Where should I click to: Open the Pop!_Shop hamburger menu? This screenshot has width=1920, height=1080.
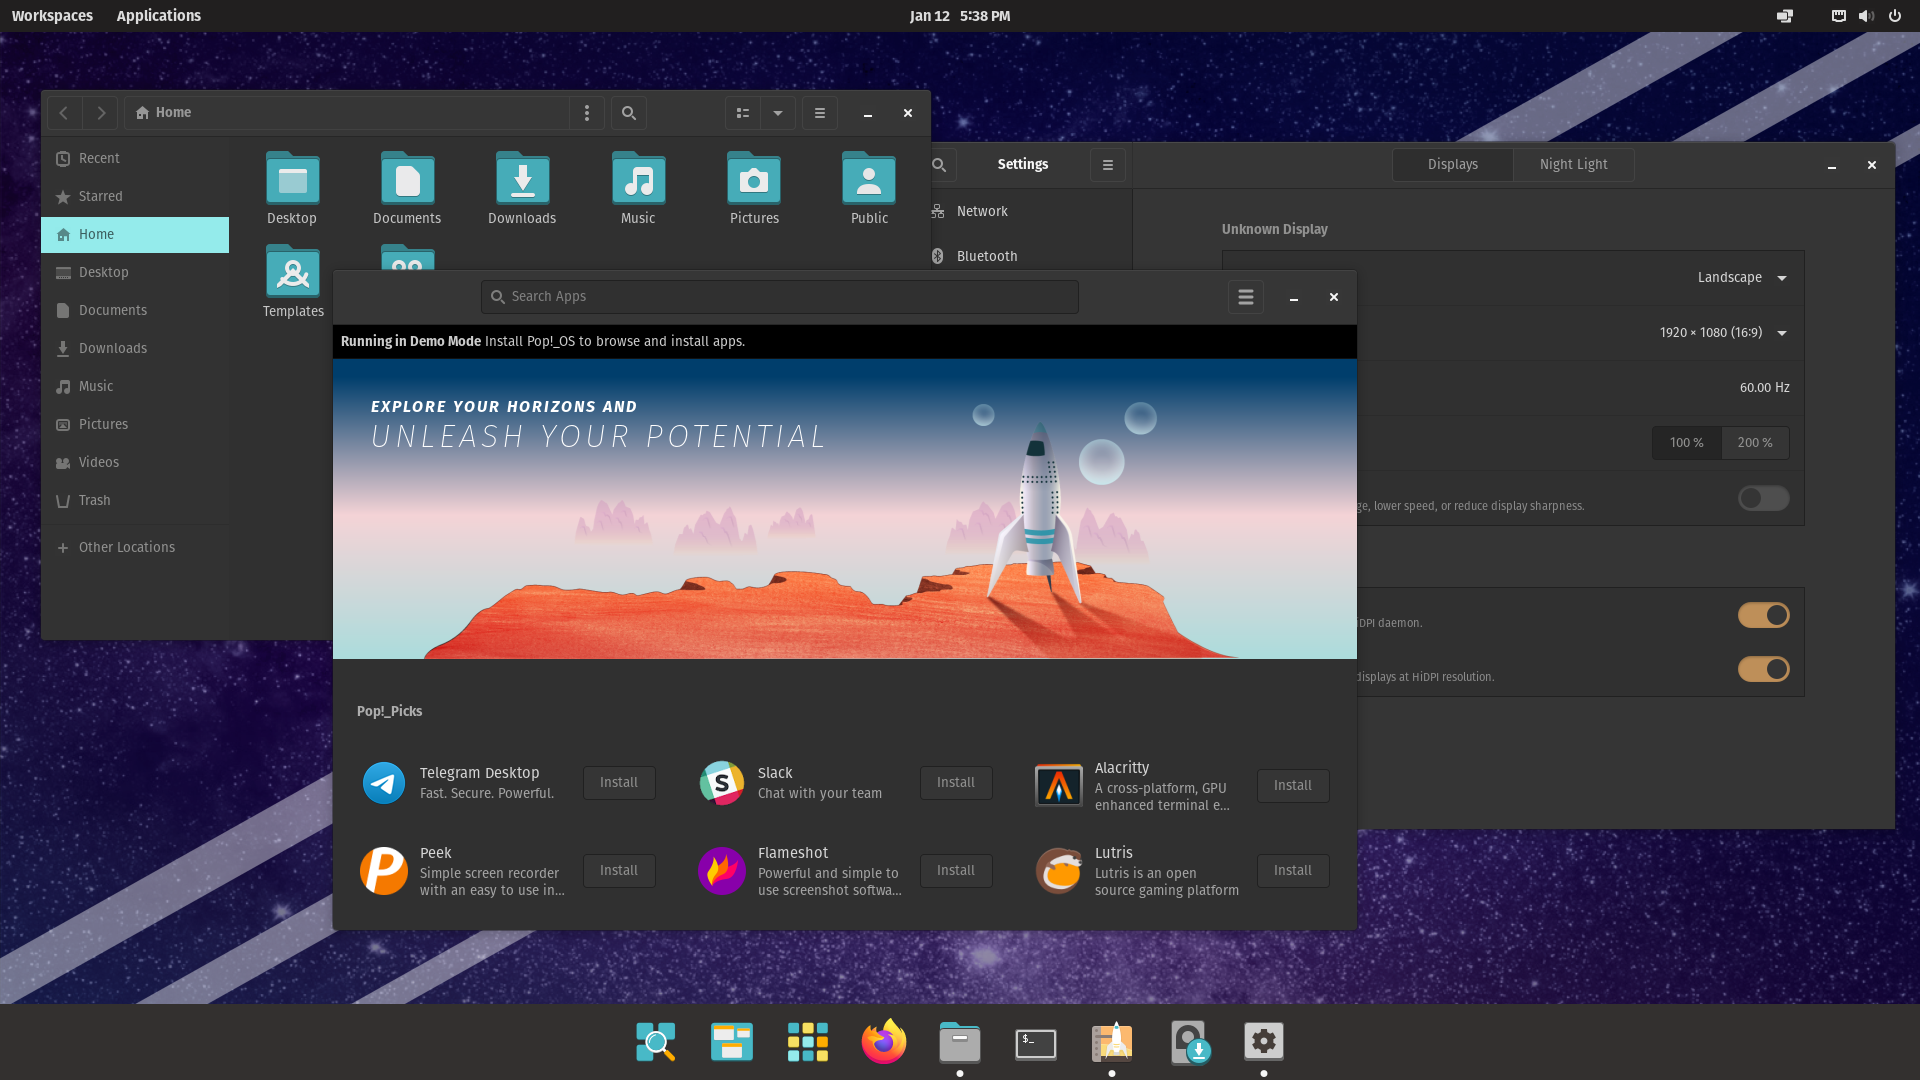click(1246, 297)
